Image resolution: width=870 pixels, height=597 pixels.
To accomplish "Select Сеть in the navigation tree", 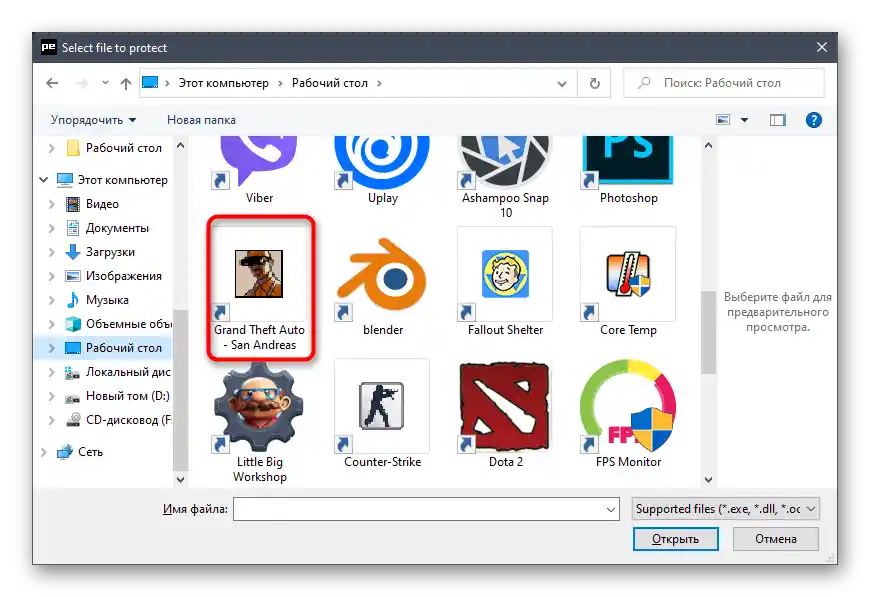I will tap(80, 452).
